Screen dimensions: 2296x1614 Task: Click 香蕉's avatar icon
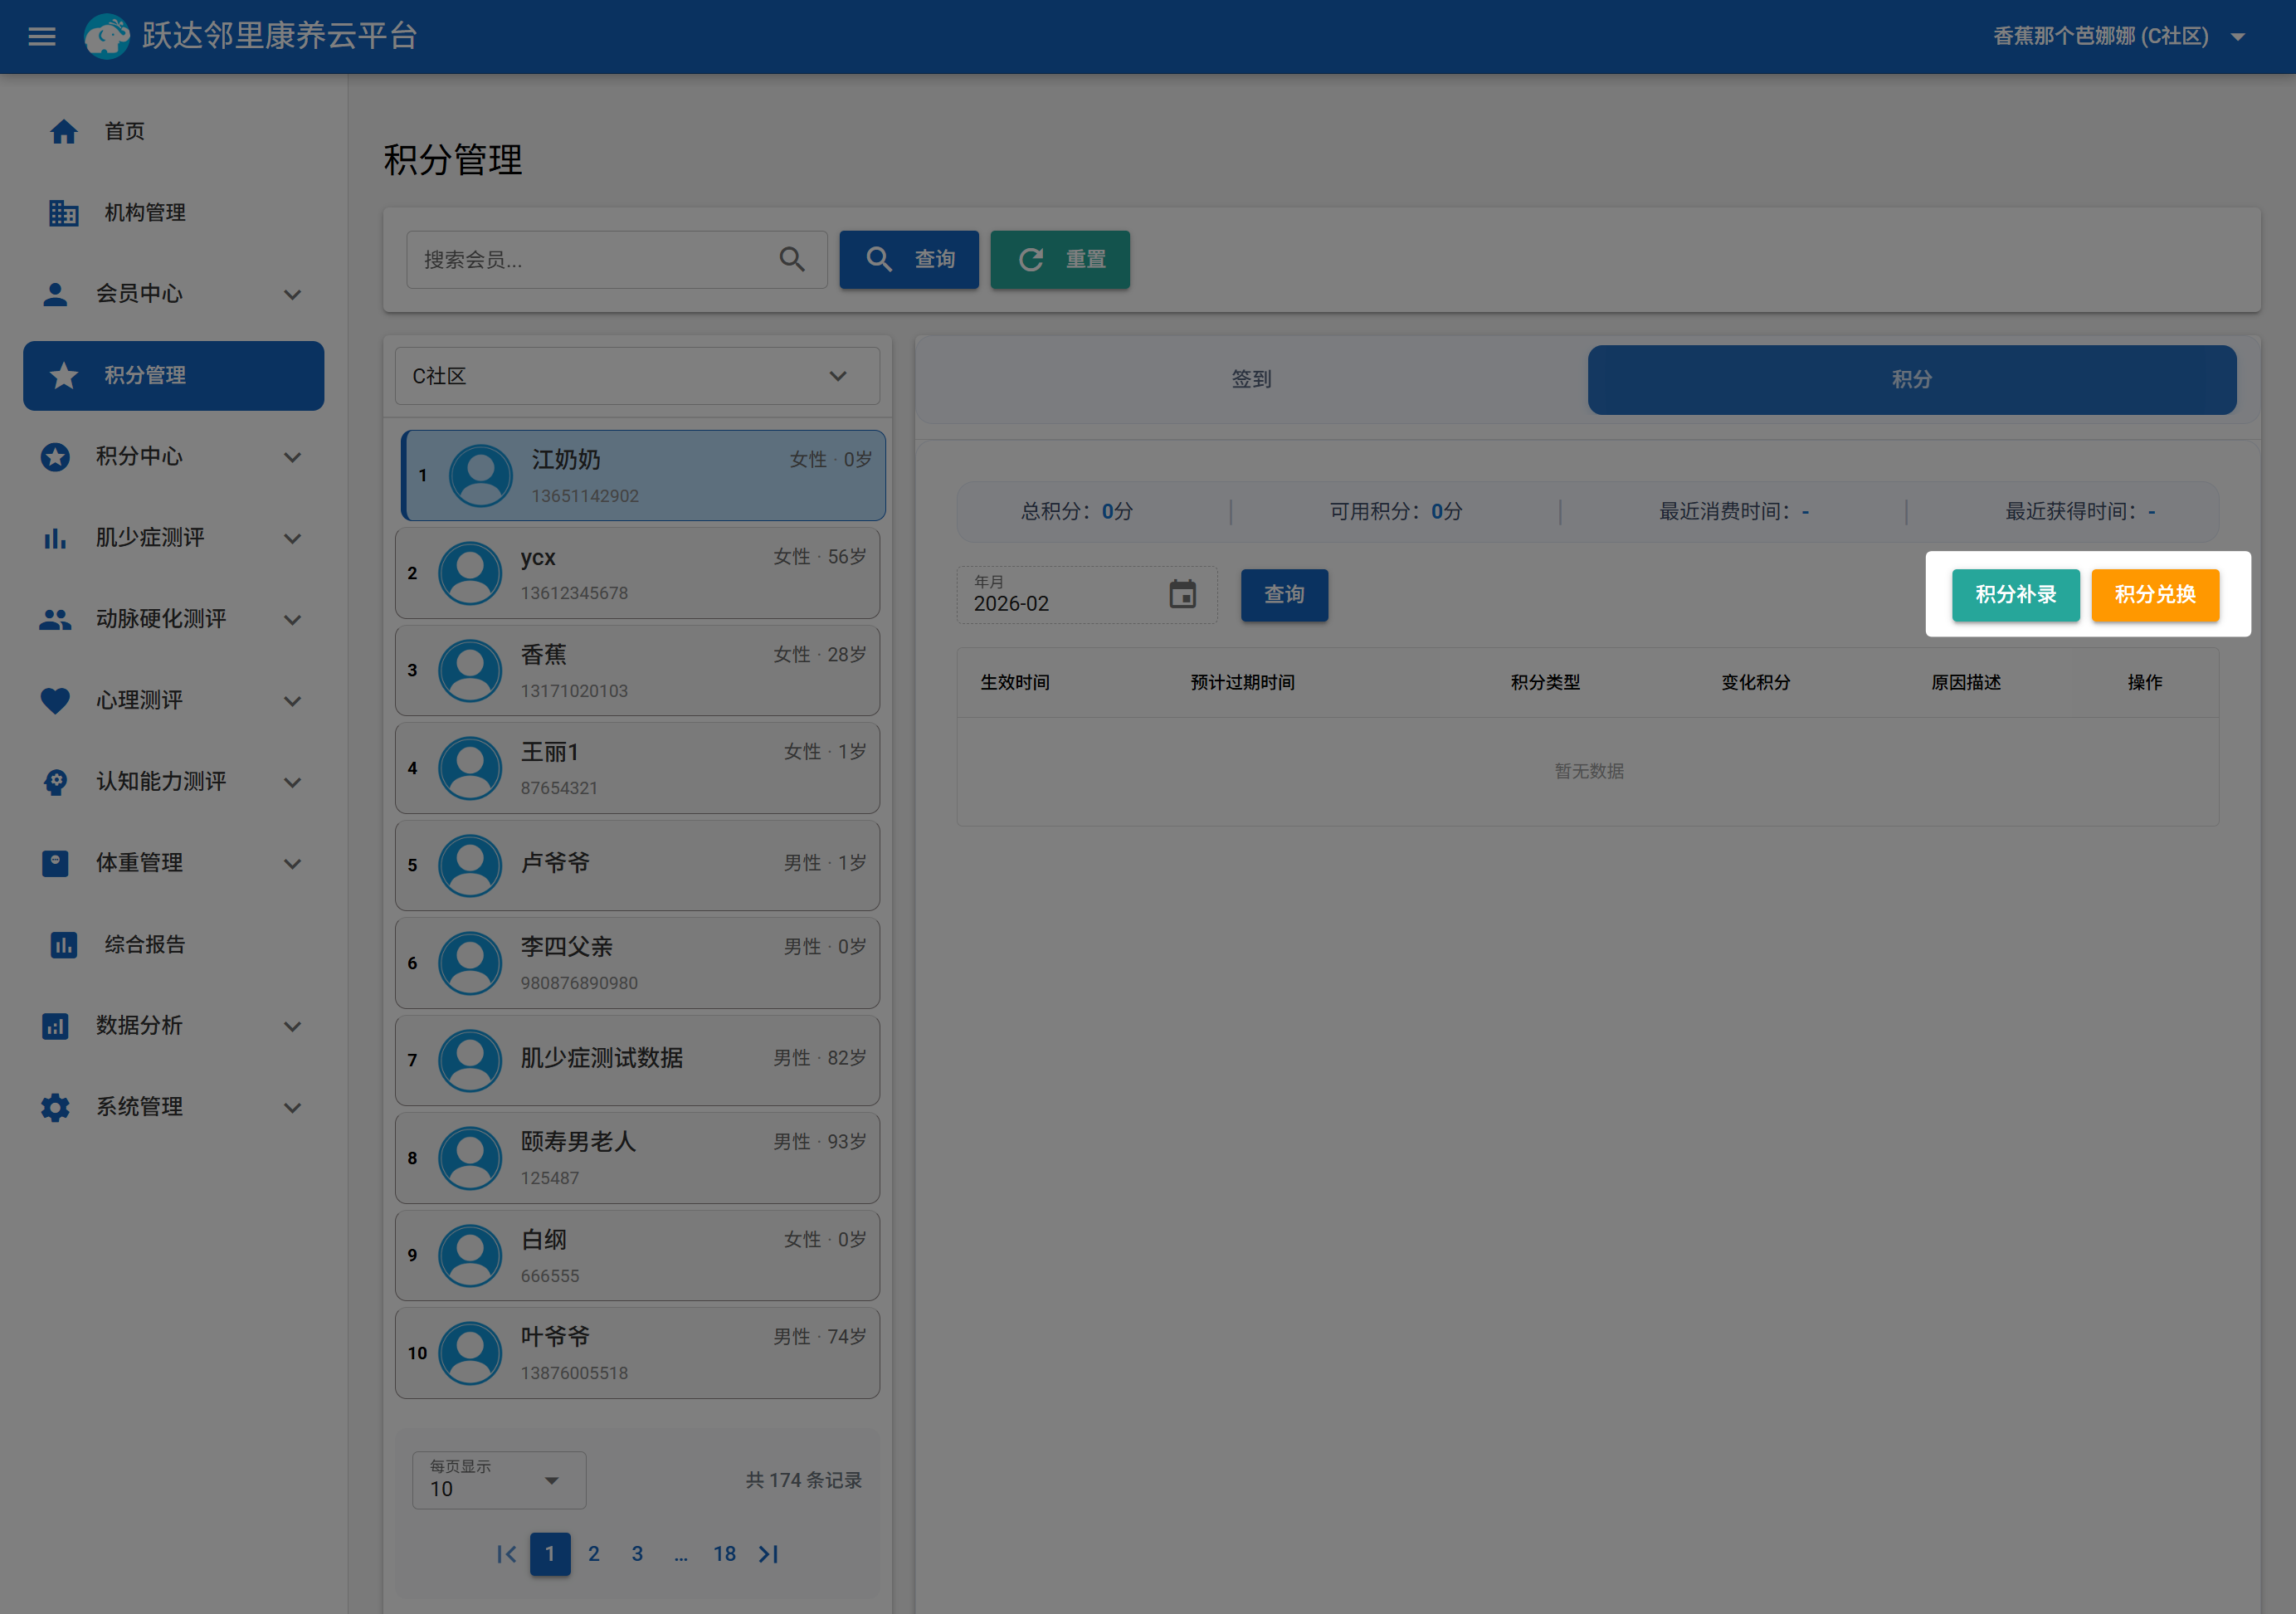coord(470,671)
